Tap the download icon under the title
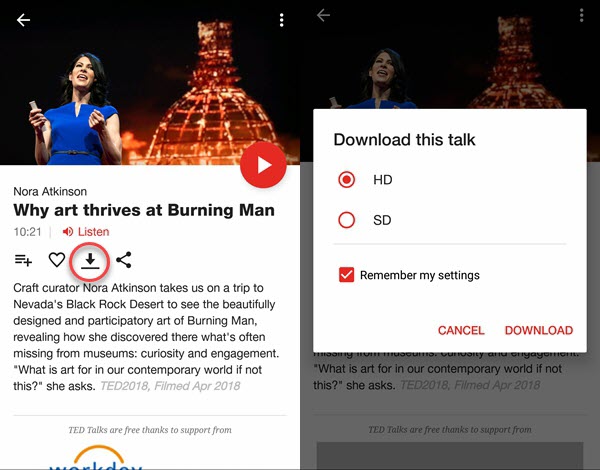The height and width of the screenshot is (470, 600). 90,261
